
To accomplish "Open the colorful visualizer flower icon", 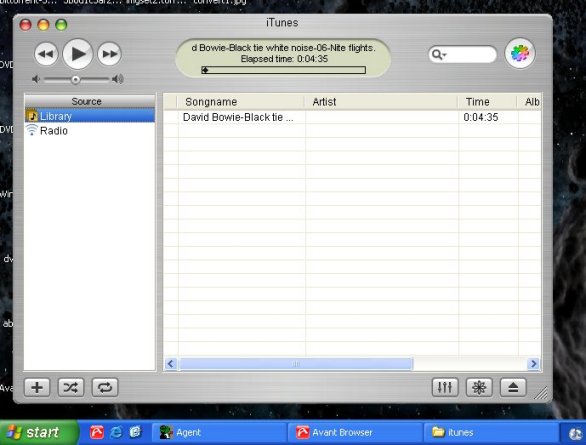I will (x=520, y=54).
